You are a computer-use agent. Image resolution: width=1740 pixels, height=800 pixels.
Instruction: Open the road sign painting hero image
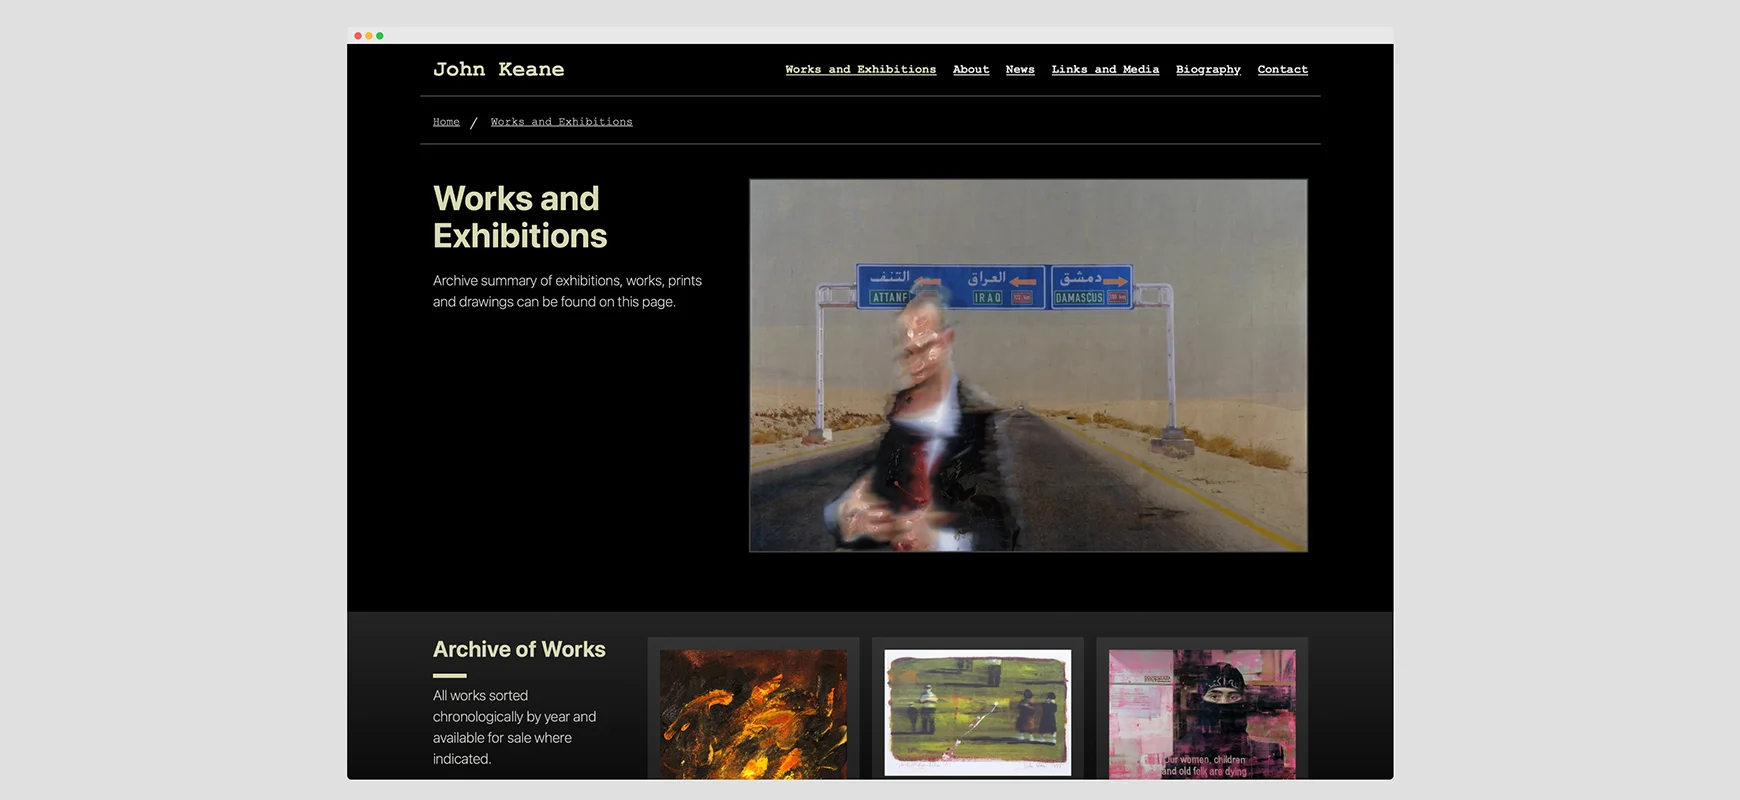click(x=1028, y=365)
